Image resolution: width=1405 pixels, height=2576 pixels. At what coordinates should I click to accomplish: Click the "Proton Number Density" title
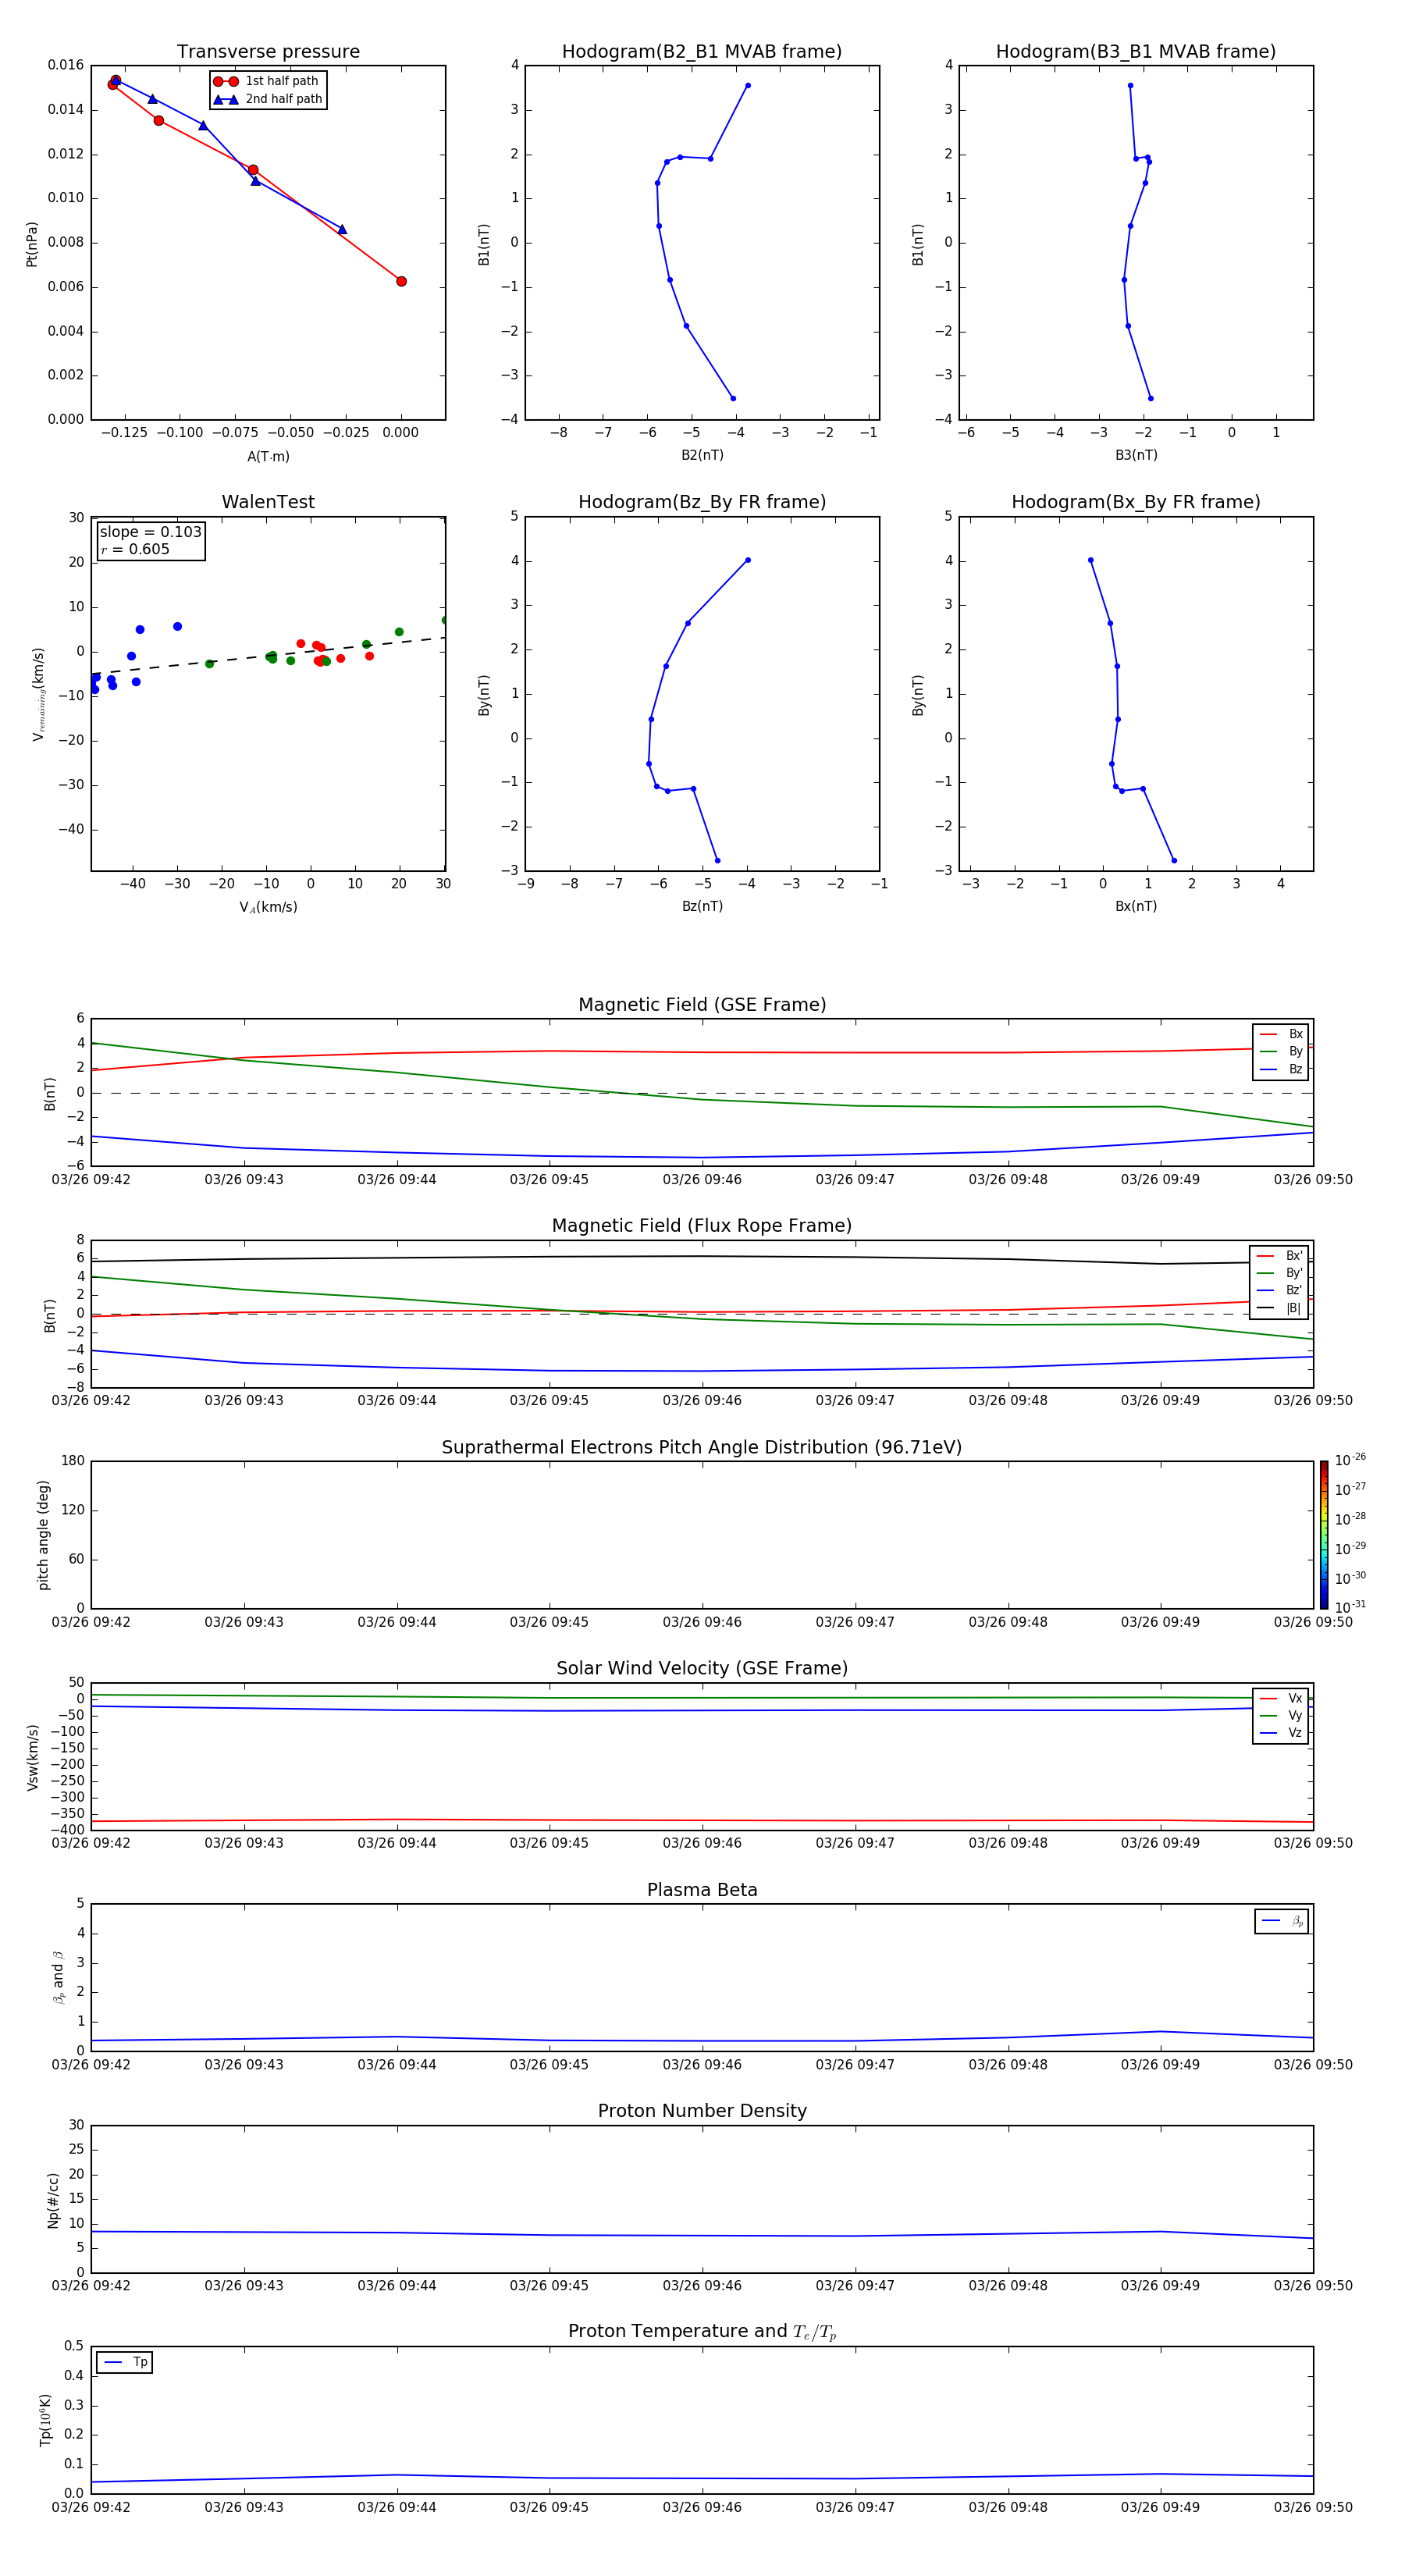702,2111
